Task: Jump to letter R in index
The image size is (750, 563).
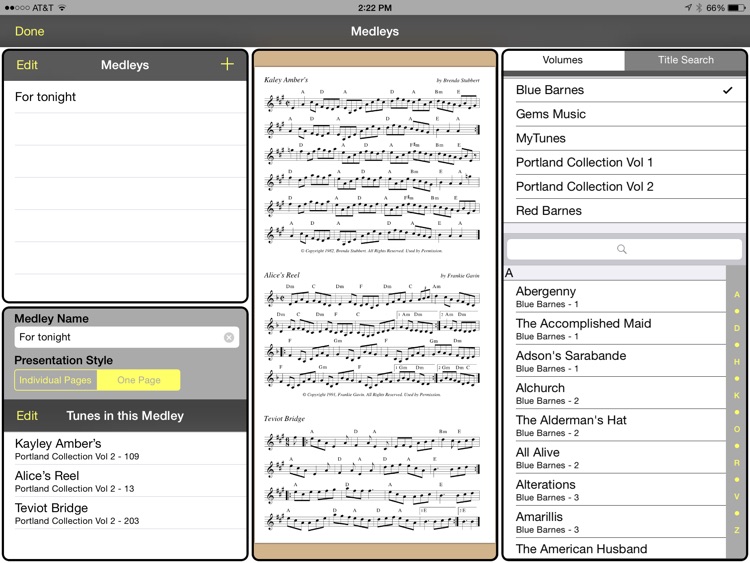Action: pos(737,463)
